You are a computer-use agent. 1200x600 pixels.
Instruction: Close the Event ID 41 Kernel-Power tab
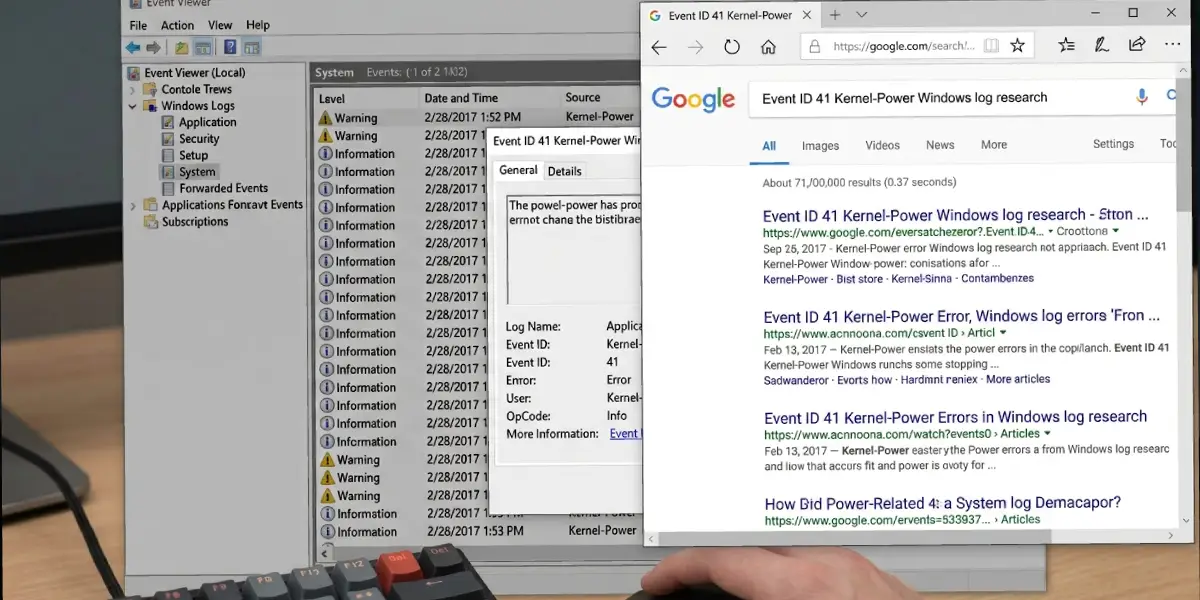coord(809,15)
